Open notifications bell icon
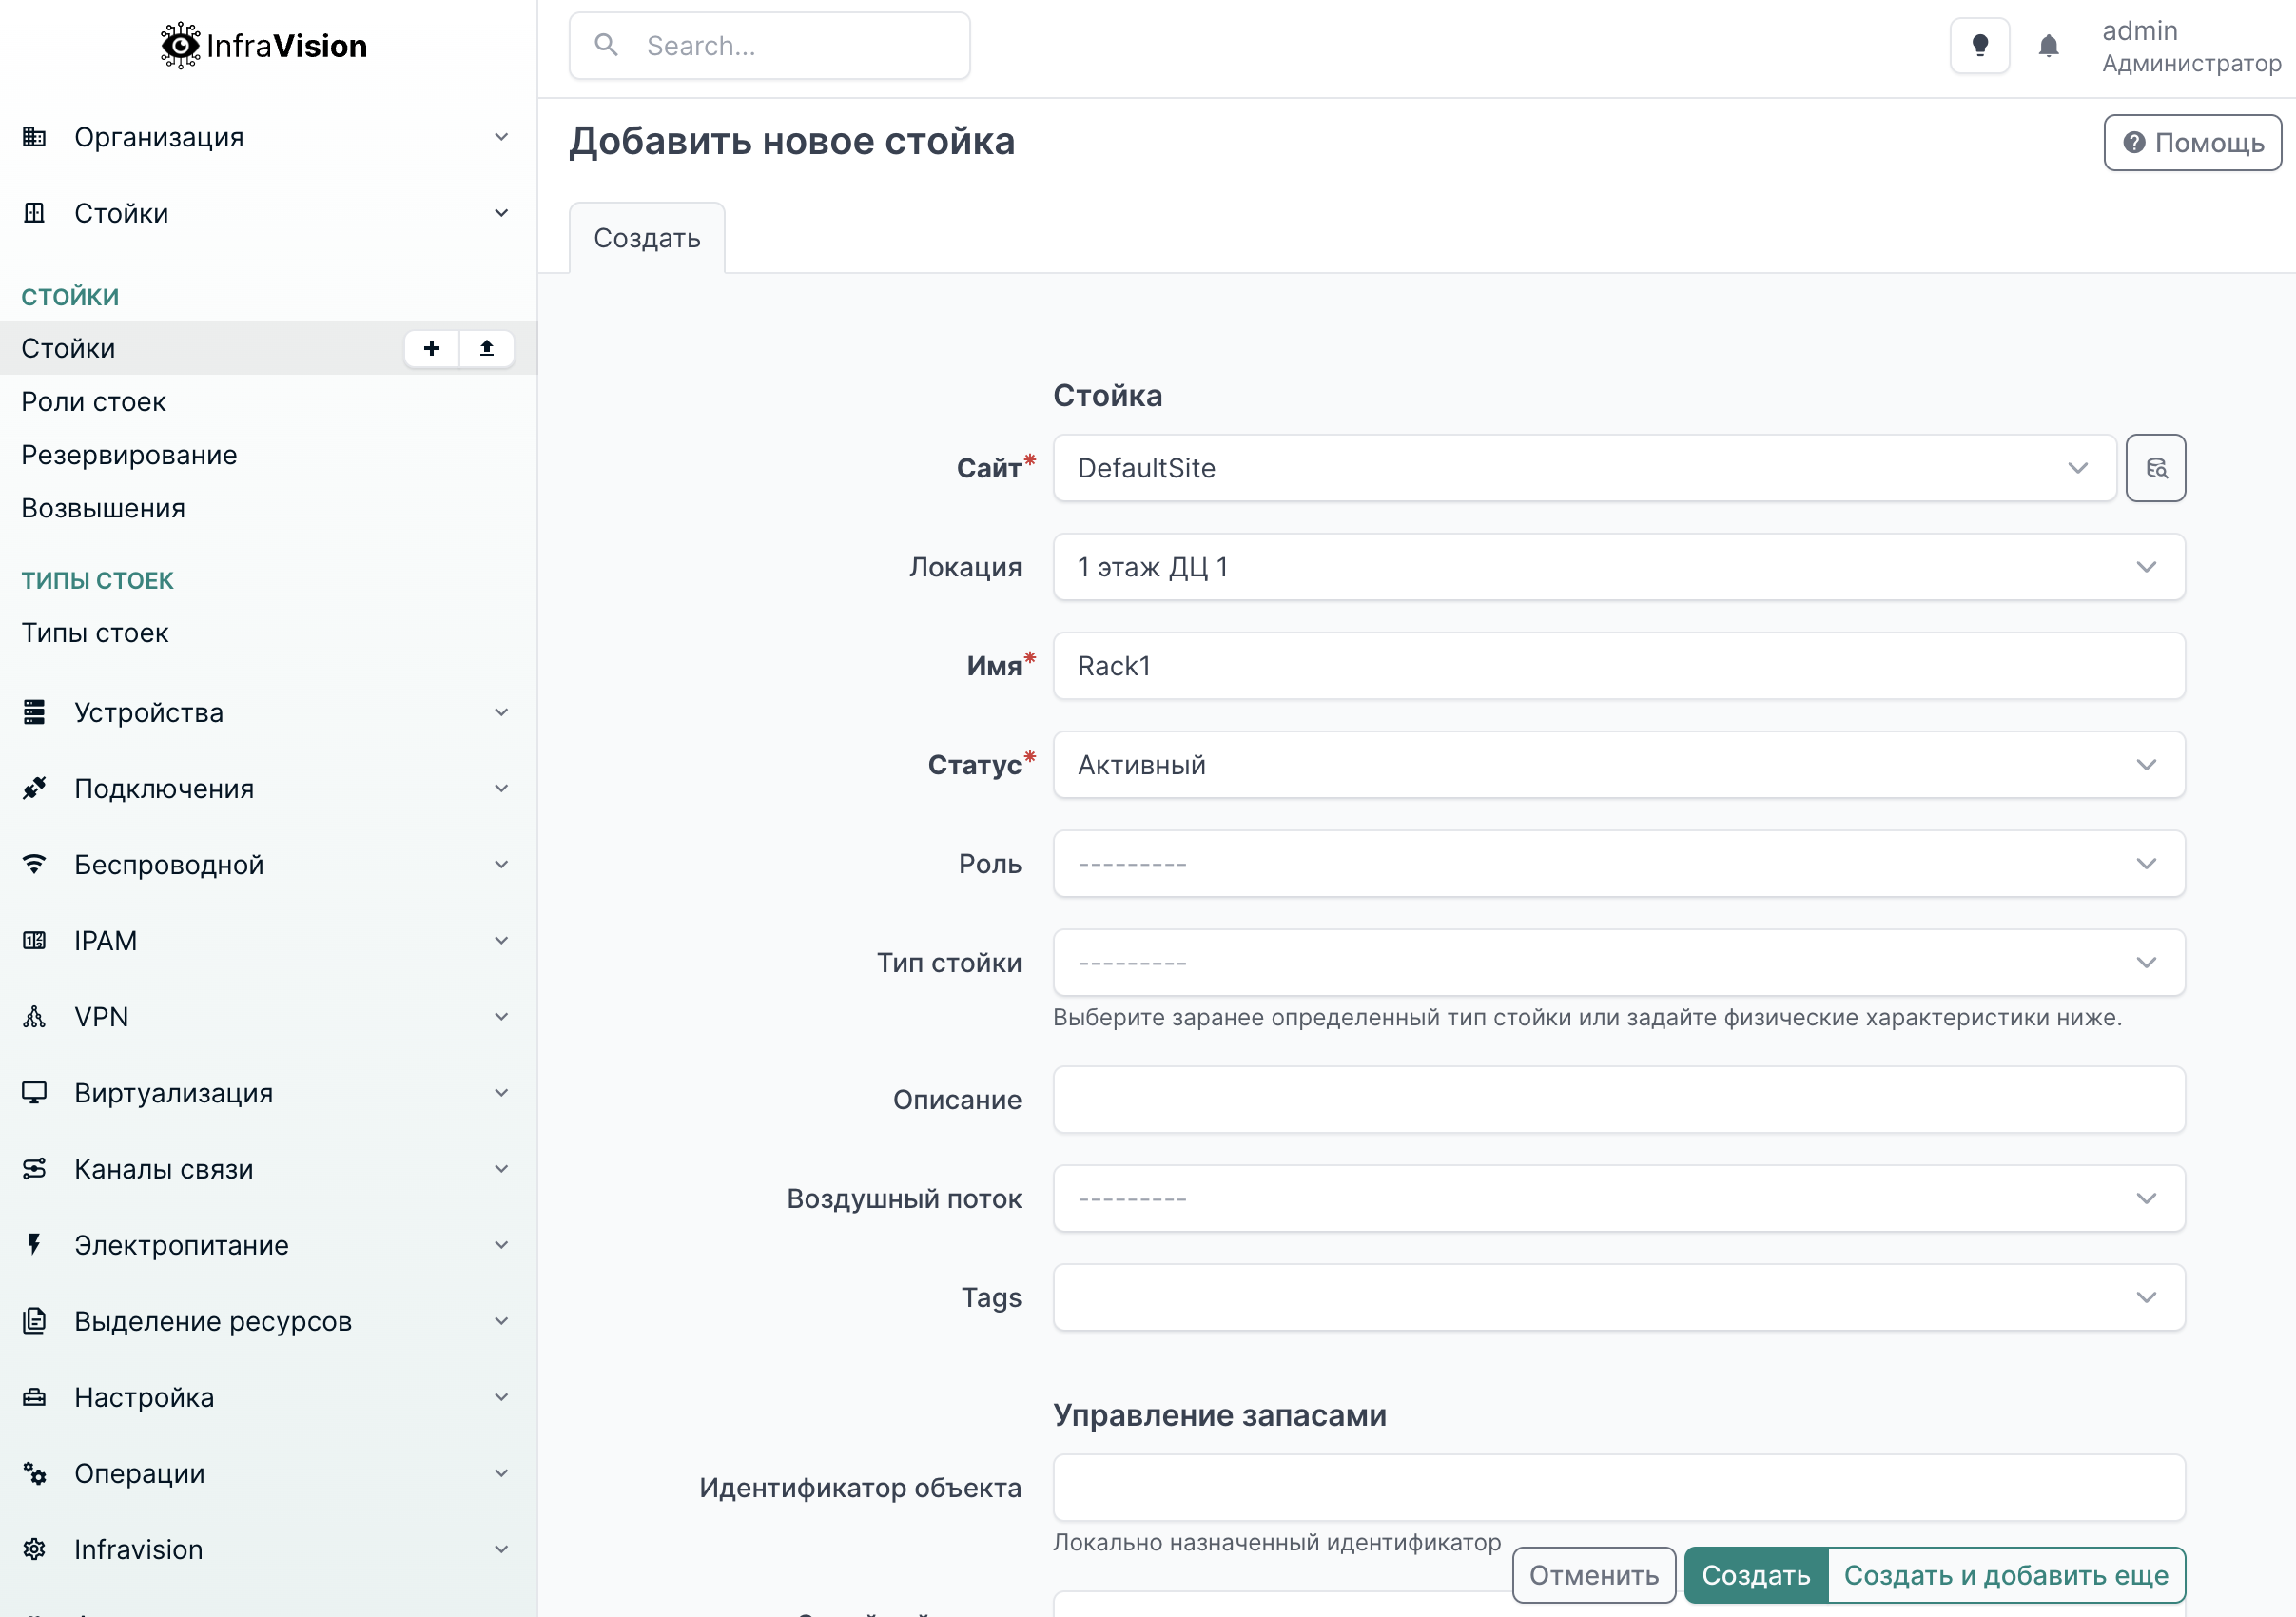2296x1617 pixels. (2047, 46)
